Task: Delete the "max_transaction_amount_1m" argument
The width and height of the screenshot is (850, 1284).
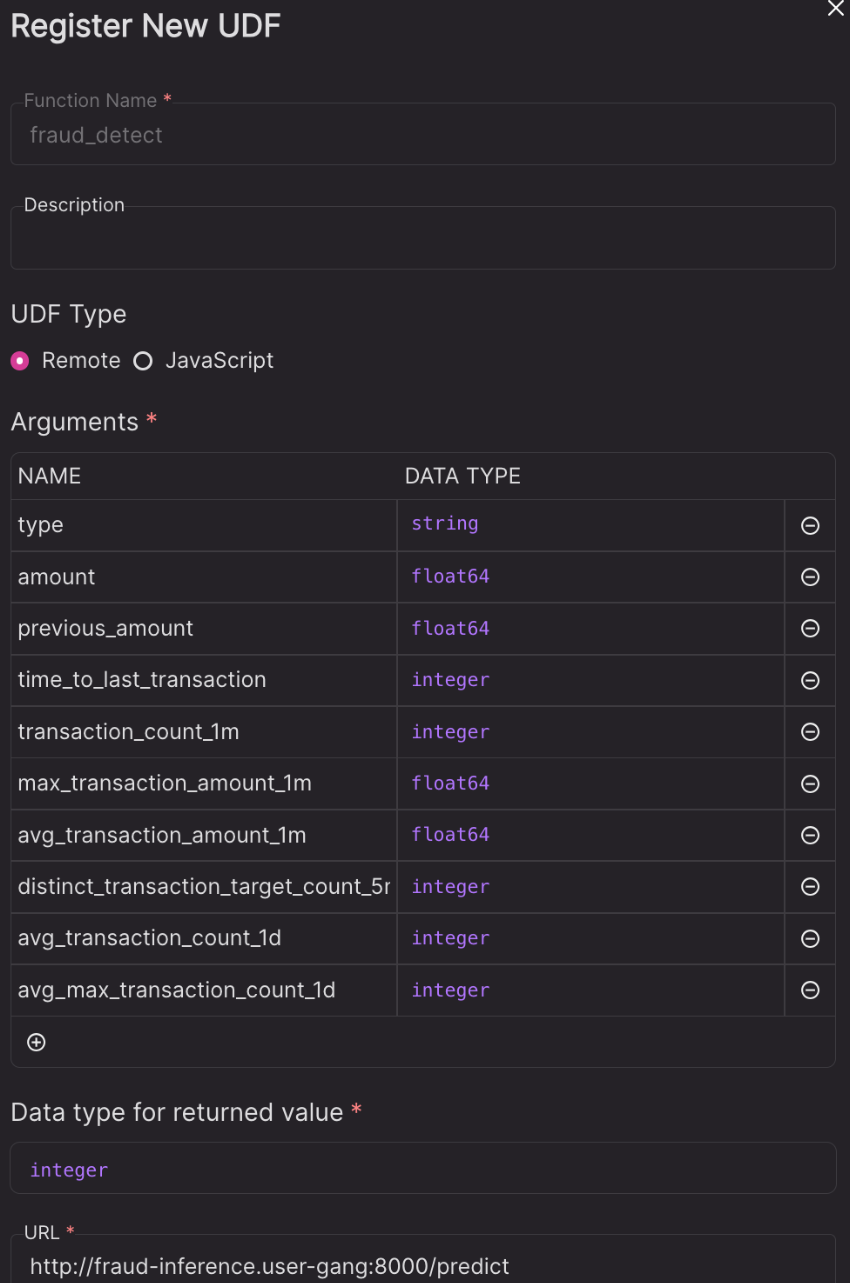Action: [810, 783]
